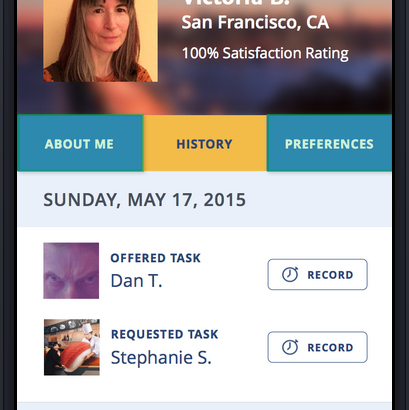Click the blurred city banner below the profile photo
409x410 pixels.
pyautogui.click(x=205, y=98)
